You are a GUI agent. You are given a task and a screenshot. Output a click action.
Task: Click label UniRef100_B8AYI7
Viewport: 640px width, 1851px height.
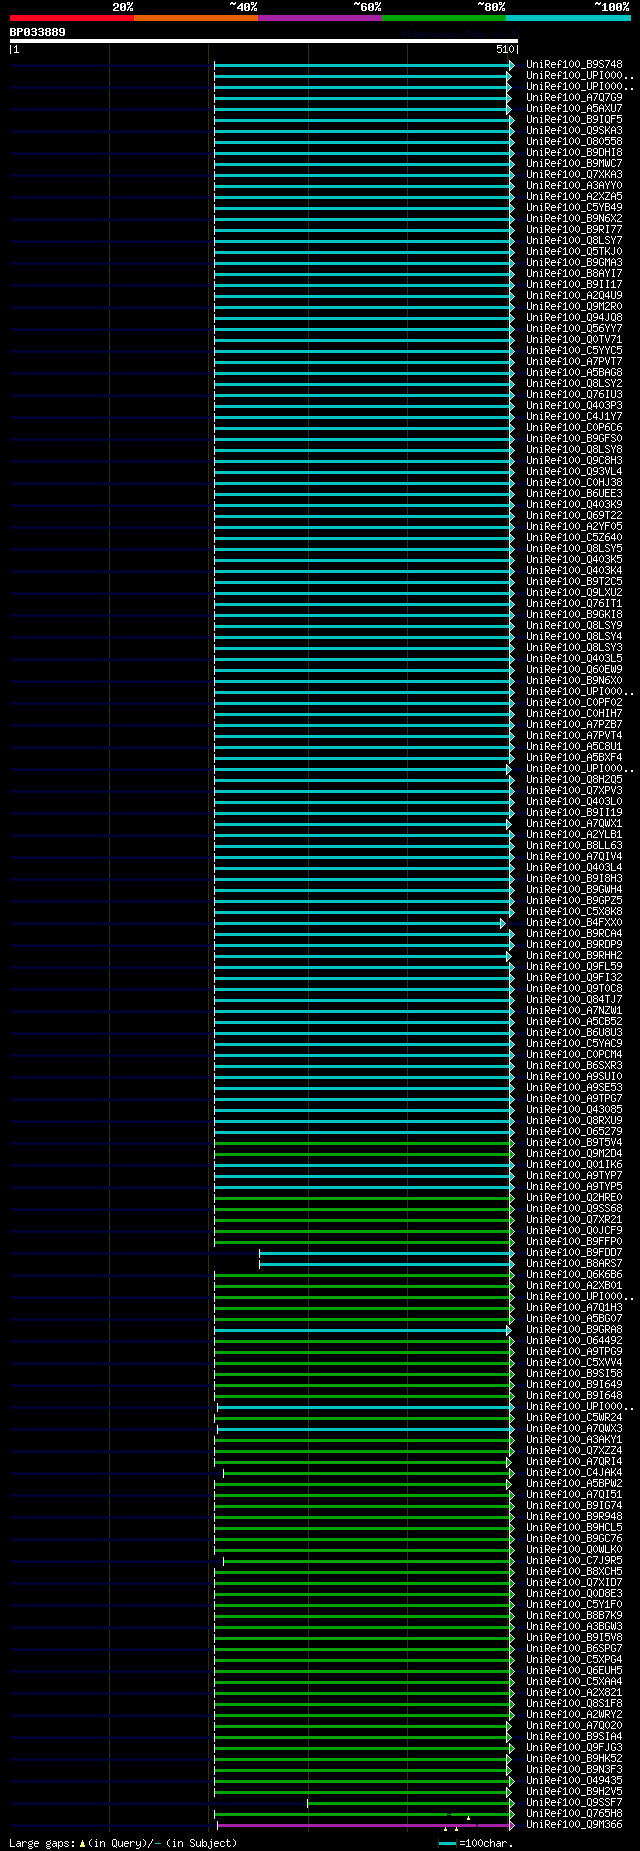[574, 274]
